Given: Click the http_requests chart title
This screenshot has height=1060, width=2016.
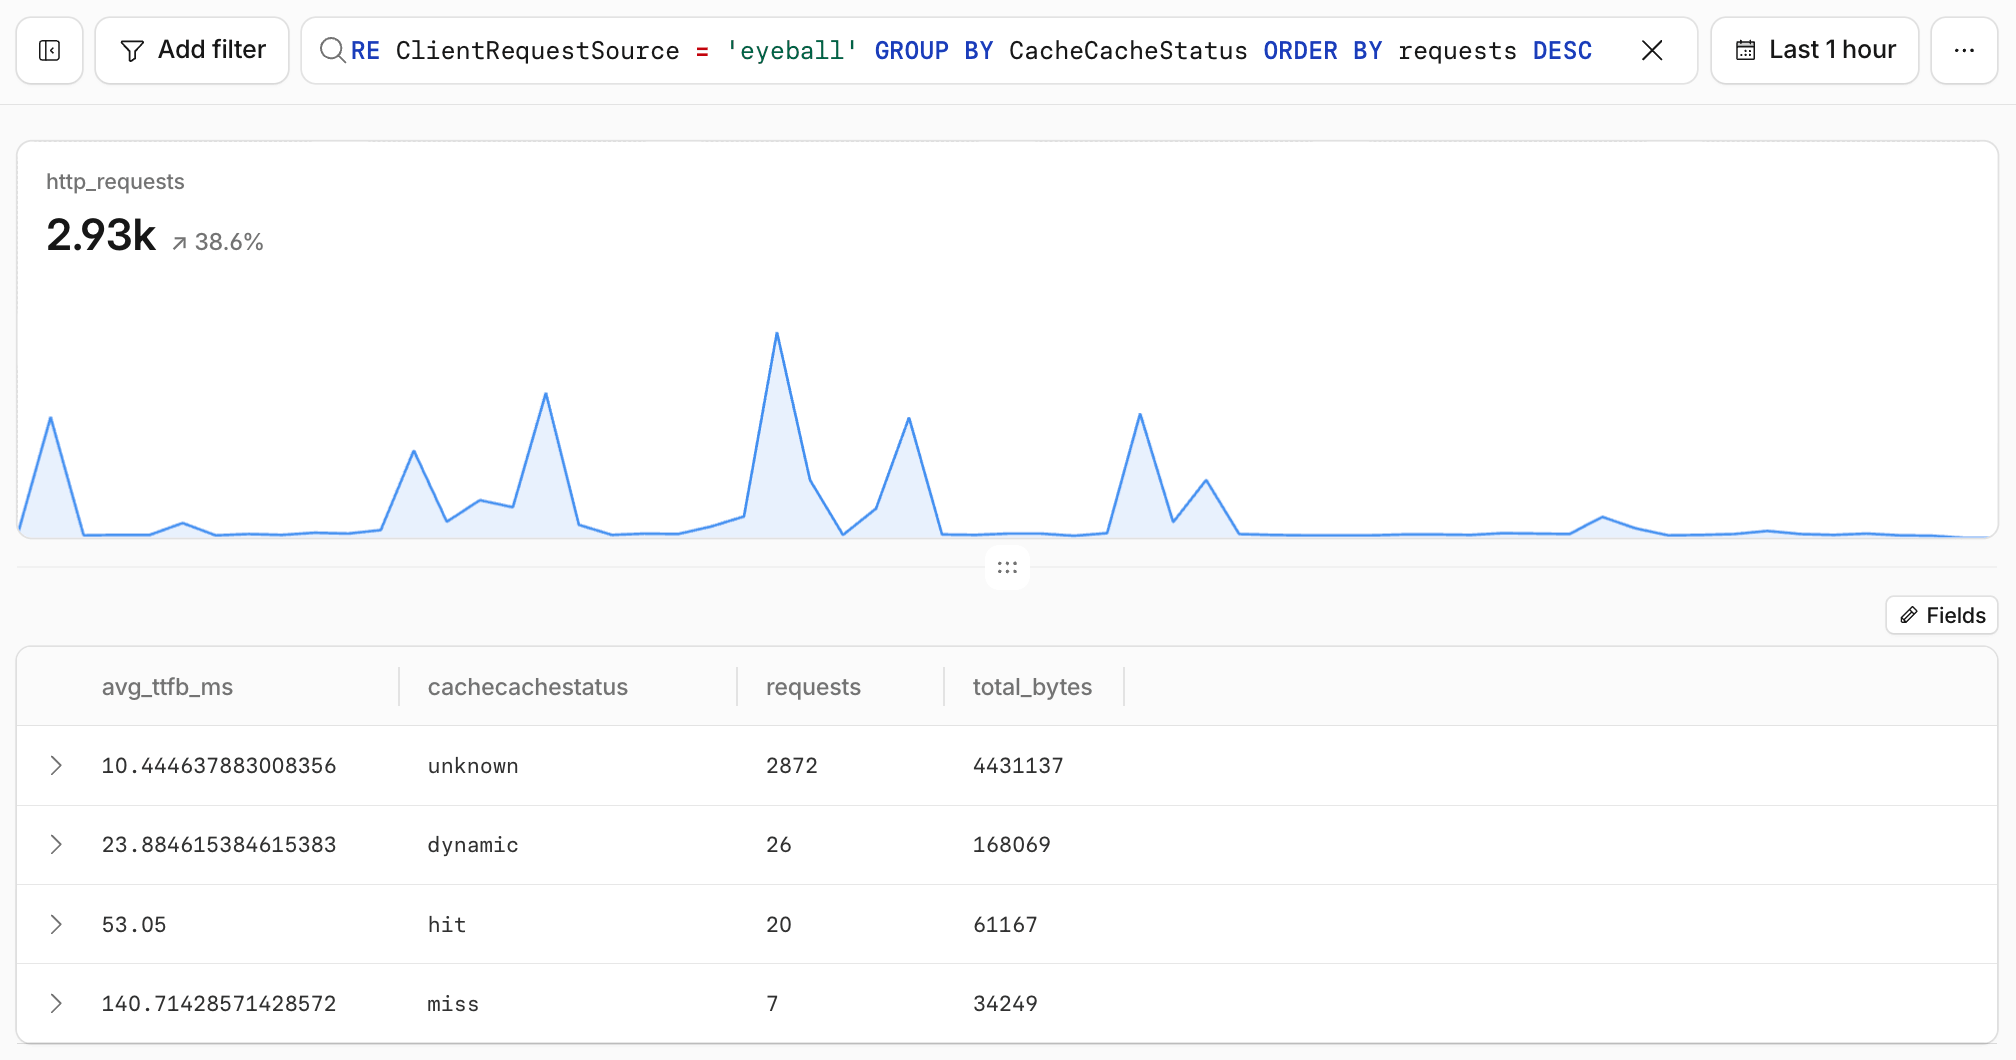Looking at the screenshot, I should pyautogui.click(x=115, y=182).
